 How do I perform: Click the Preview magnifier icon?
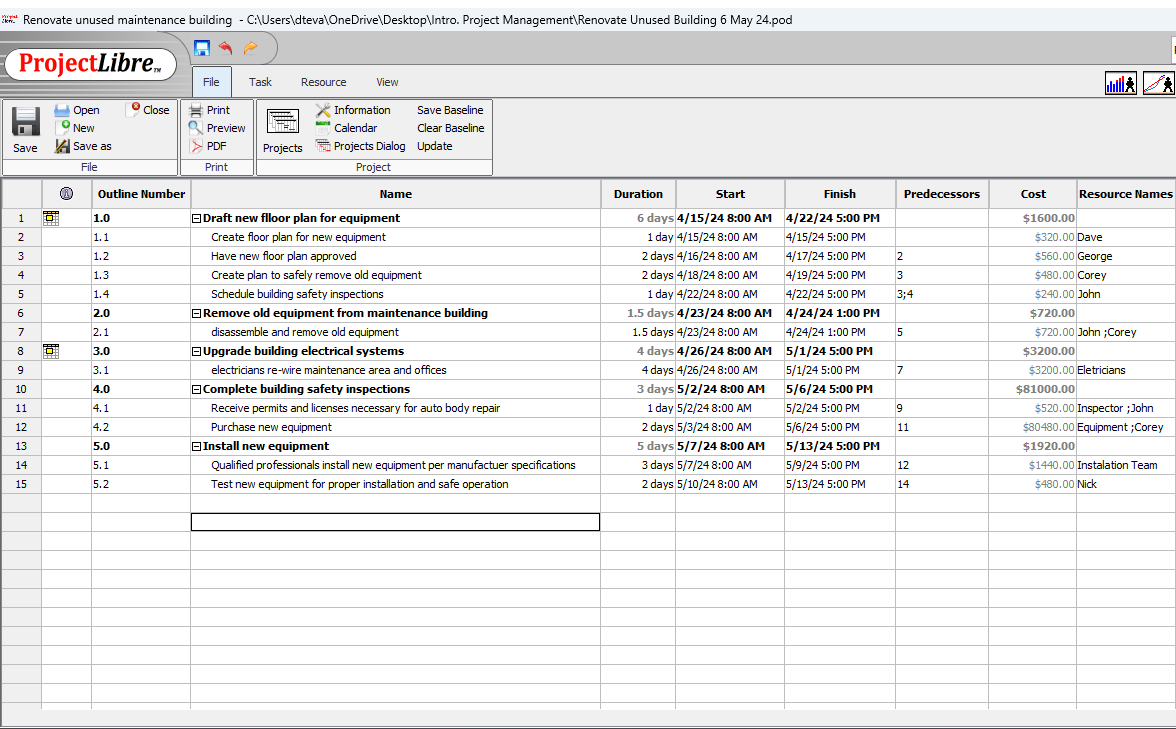coord(196,128)
